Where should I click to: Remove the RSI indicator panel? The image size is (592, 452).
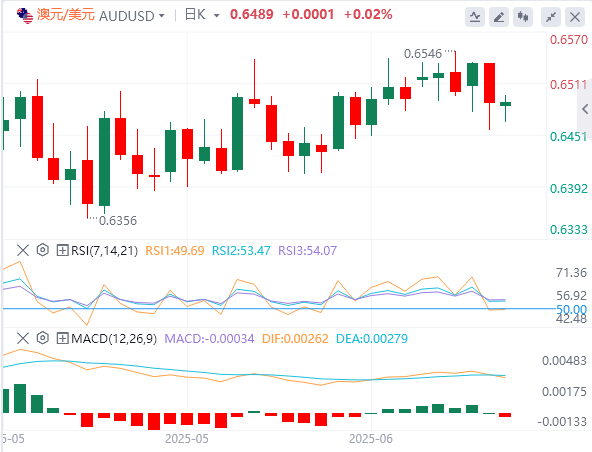pos(23,250)
